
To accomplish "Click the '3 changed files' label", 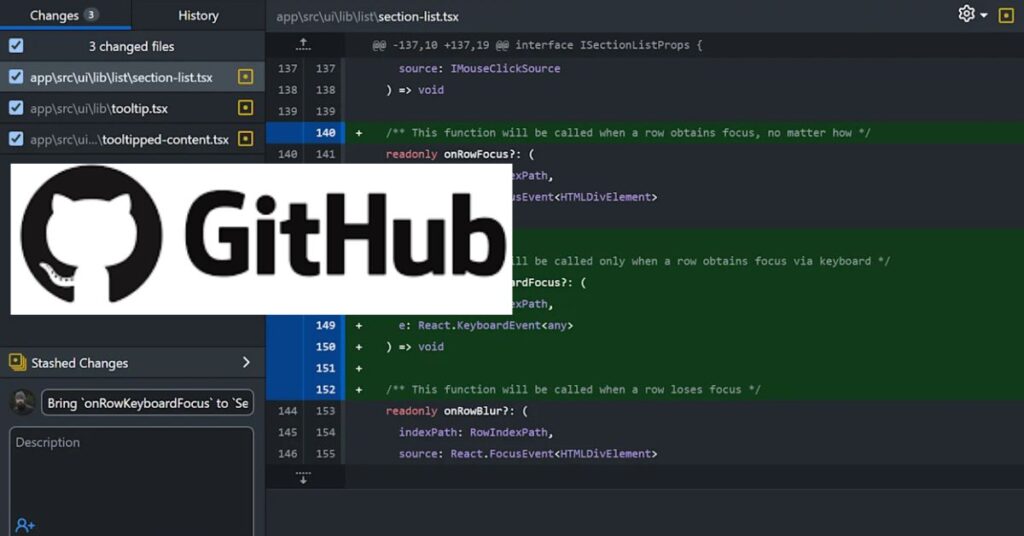I will [x=131, y=46].
